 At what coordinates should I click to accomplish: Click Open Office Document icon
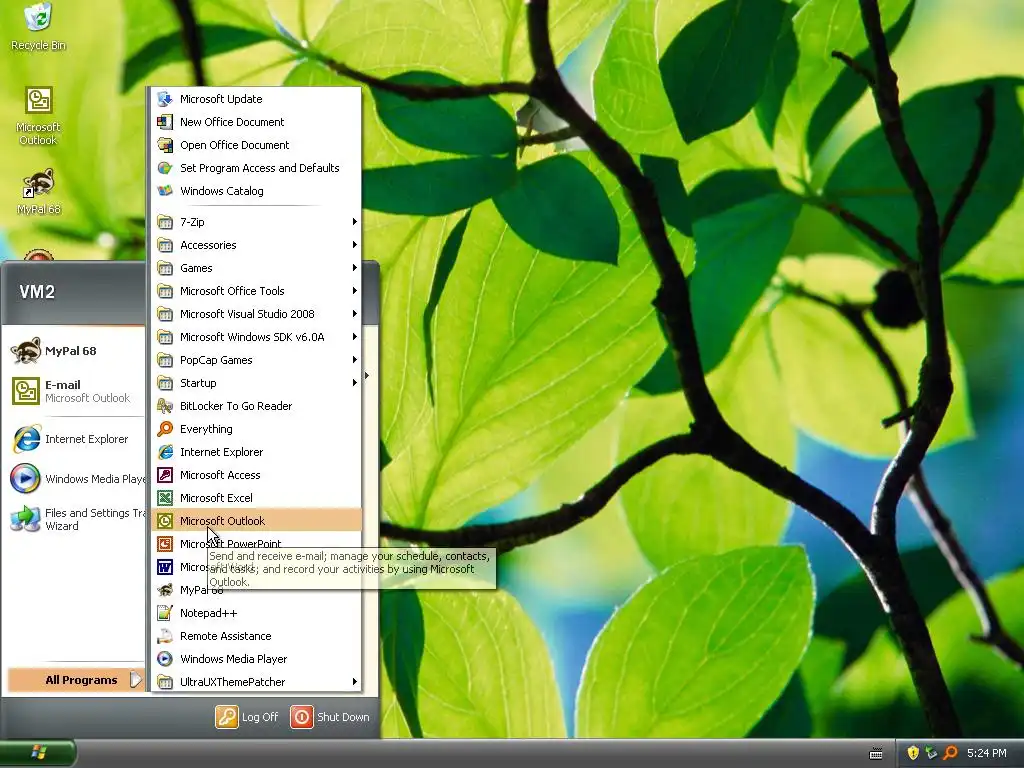pyautogui.click(x=165, y=145)
